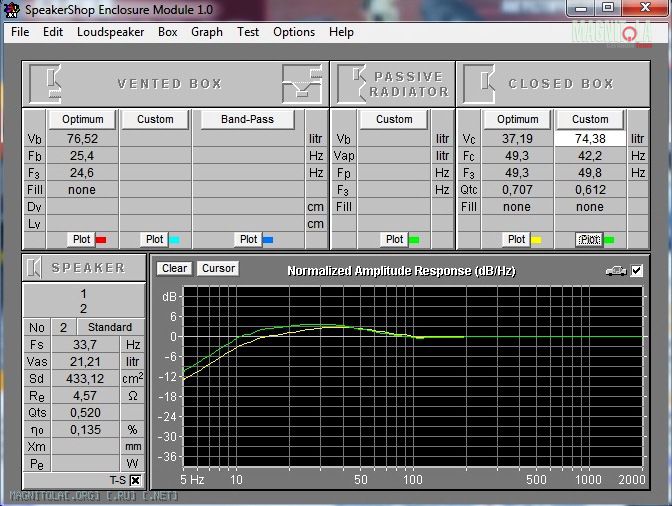Click the Band-Pass box diagram icon
This screenshot has height=506, width=672.
302,84
